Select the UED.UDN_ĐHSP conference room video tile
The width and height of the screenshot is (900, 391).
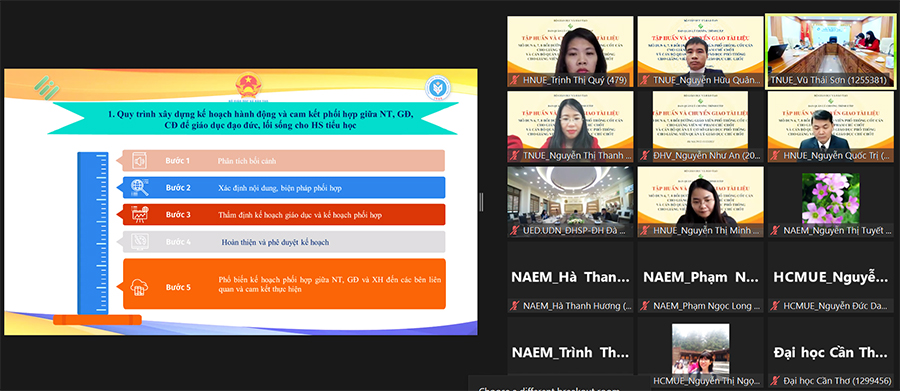click(571, 202)
